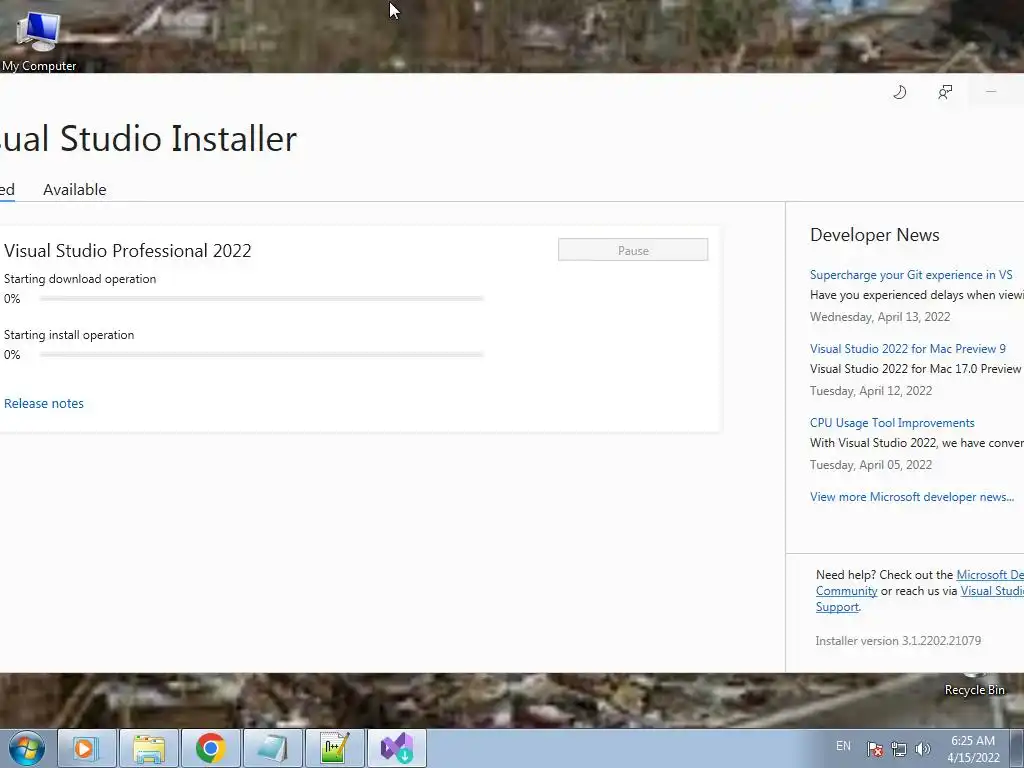This screenshot has height=768, width=1024.
Task: Click the Show Desktop button
Action: [1017, 748]
